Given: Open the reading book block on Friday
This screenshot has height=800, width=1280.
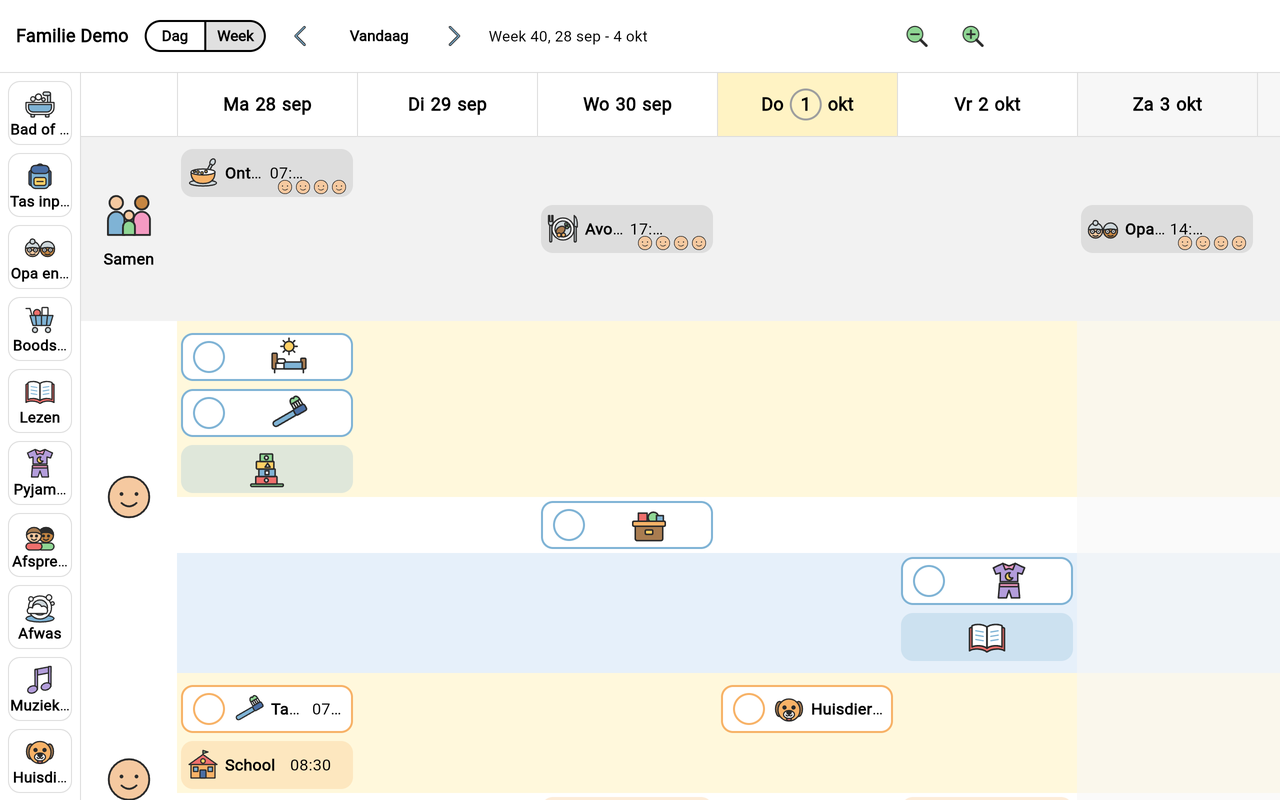Looking at the screenshot, I should pos(987,637).
